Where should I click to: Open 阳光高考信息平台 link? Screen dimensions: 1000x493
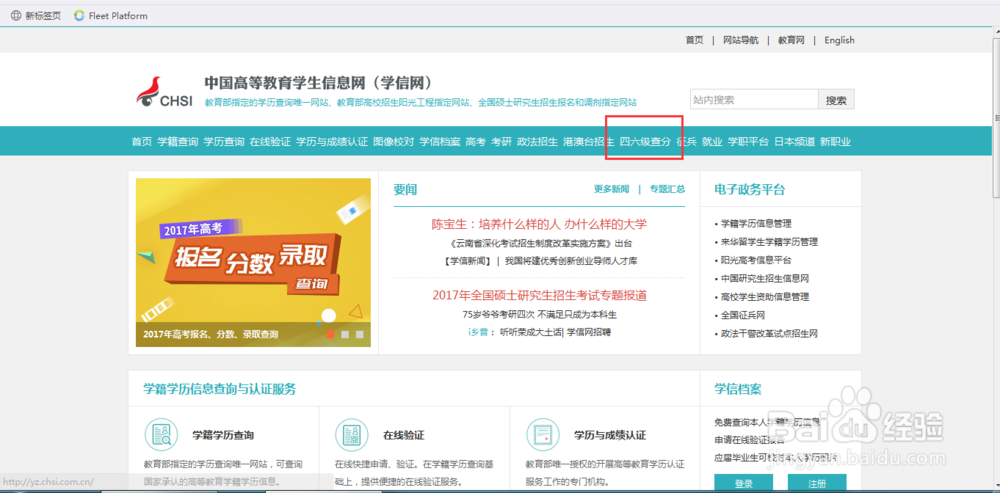coord(756,260)
